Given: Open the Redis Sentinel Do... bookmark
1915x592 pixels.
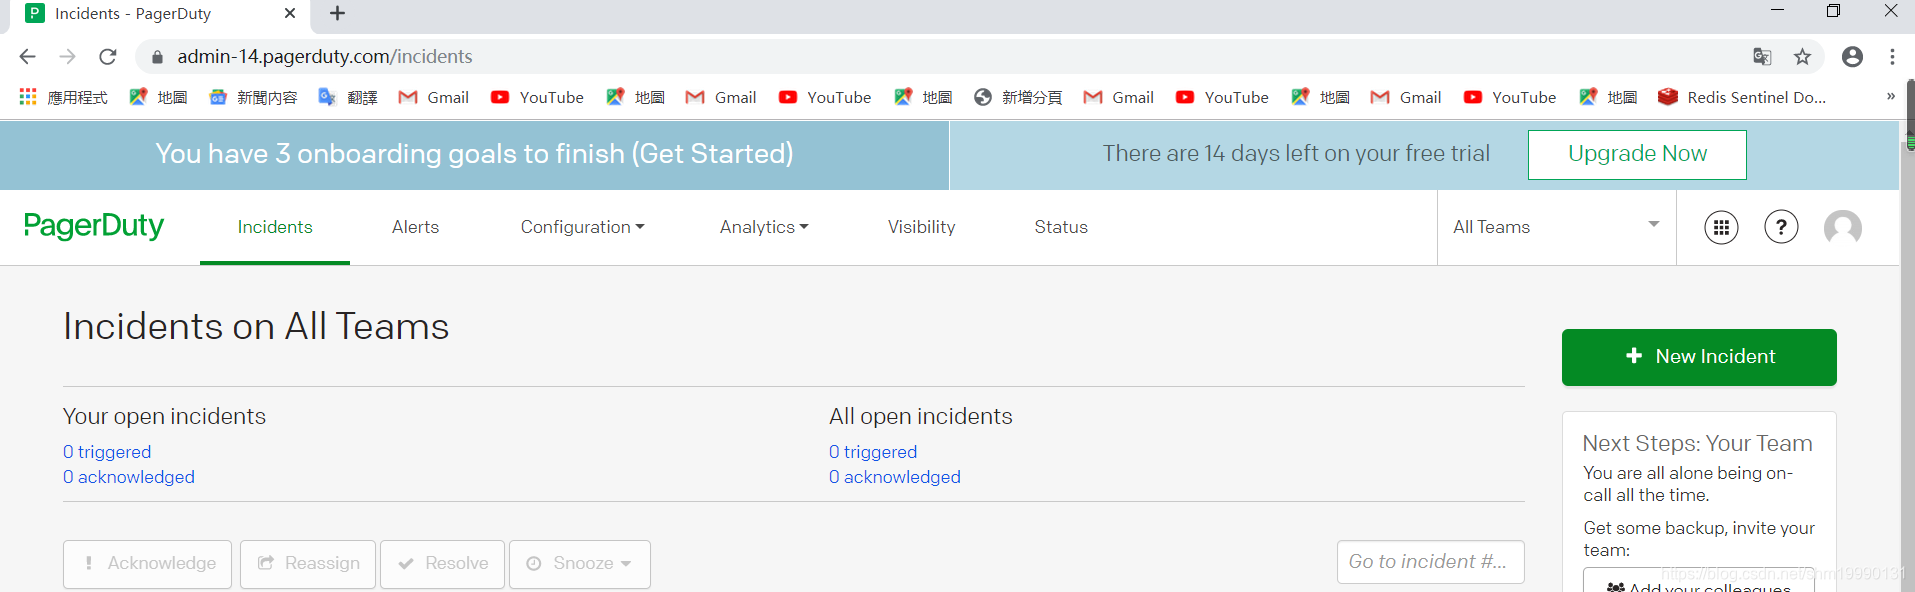Looking at the screenshot, I should click(x=1741, y=97).
